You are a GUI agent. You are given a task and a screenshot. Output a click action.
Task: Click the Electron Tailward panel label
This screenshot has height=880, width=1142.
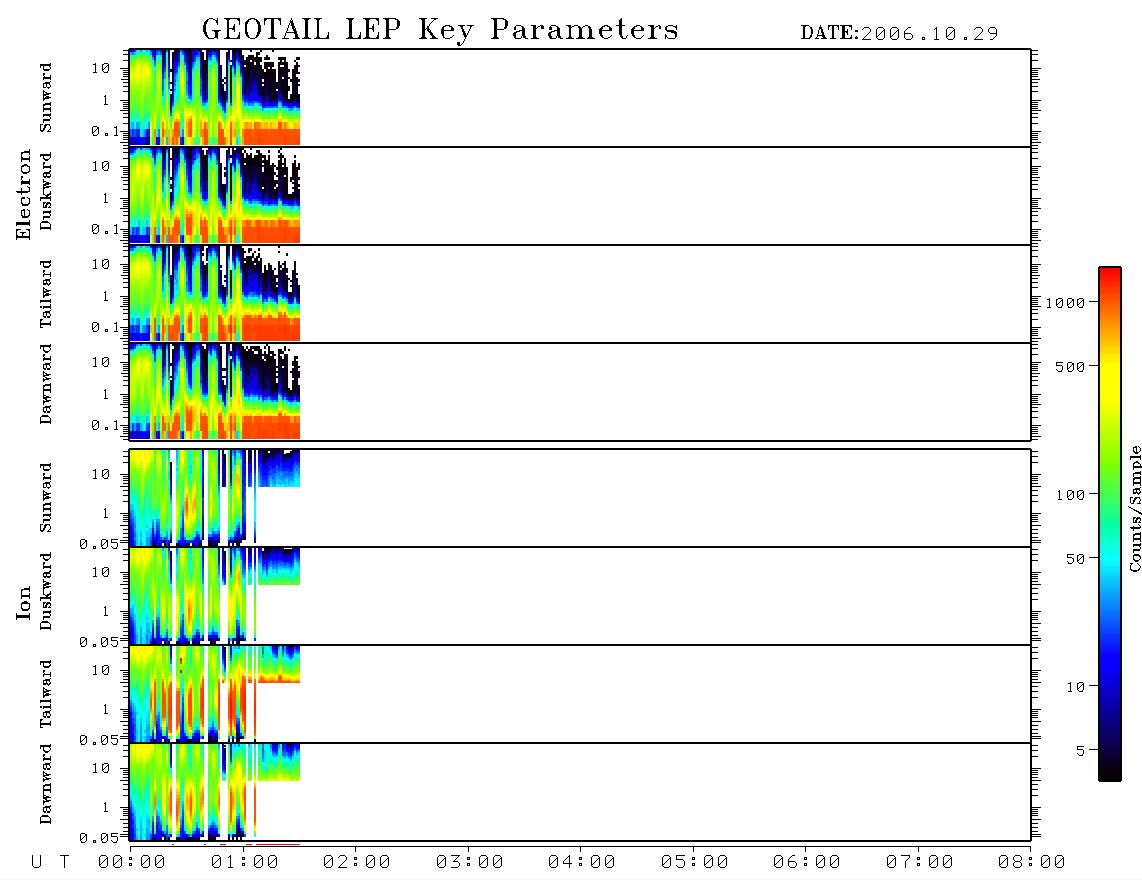click(46, 294)
